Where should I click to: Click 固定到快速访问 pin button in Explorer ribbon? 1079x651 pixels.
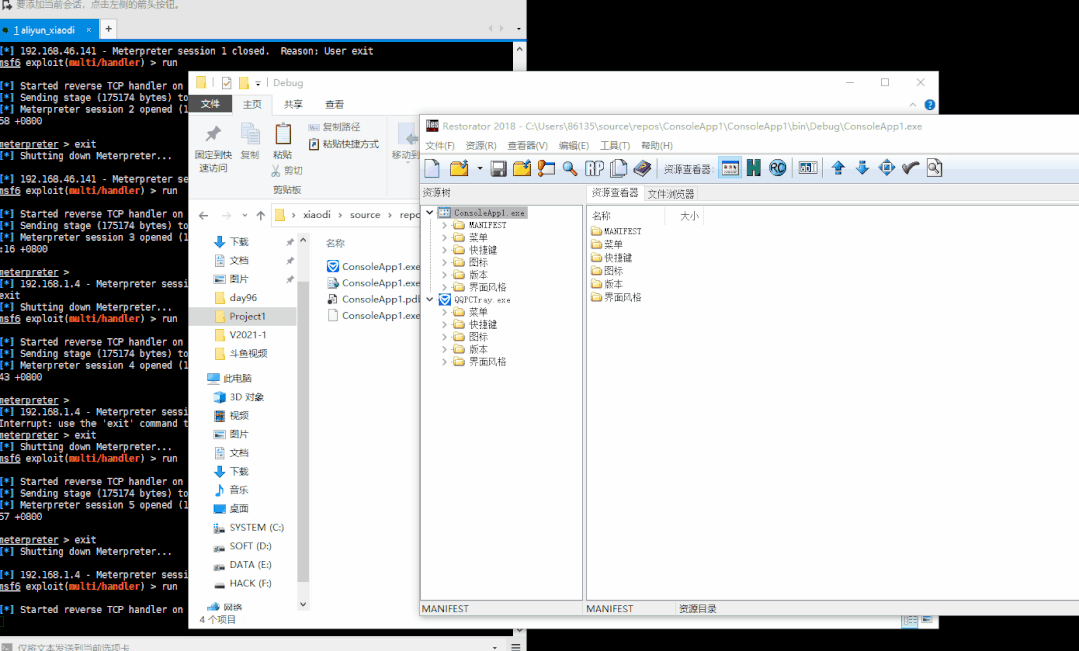coord(213,149)
